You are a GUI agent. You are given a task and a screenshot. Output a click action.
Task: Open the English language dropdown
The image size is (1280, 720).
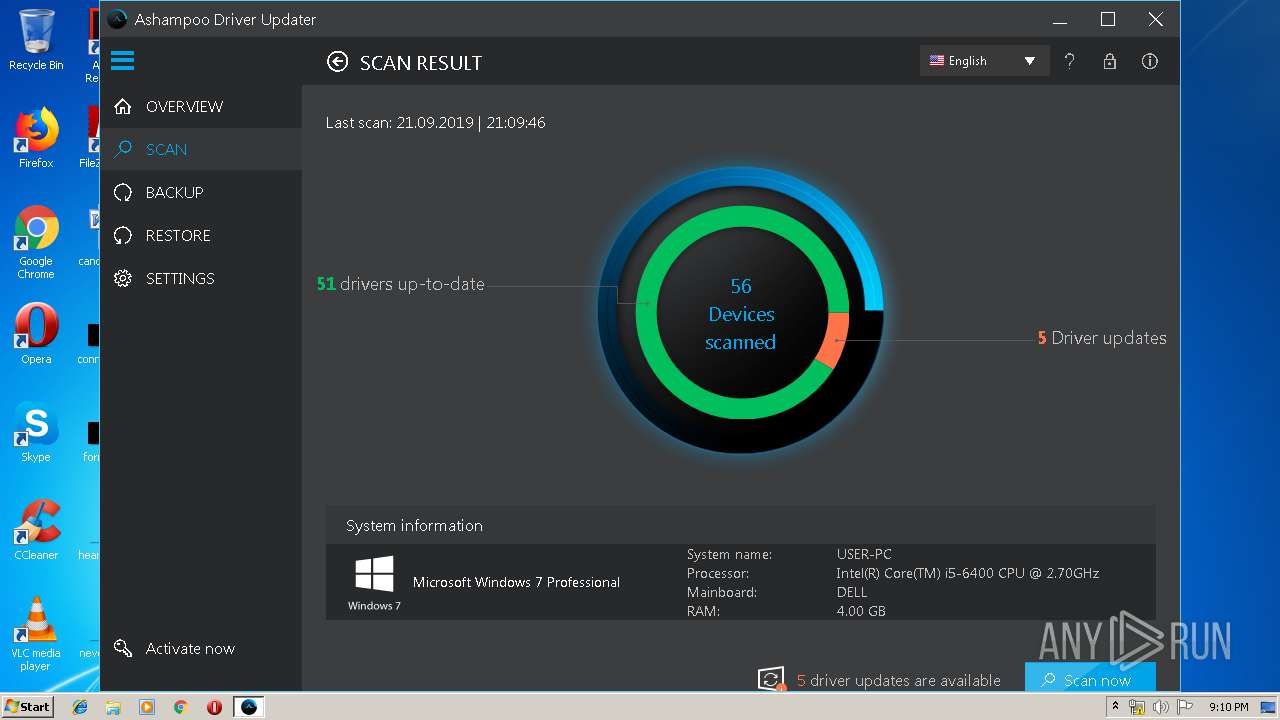tap(984, 61)
